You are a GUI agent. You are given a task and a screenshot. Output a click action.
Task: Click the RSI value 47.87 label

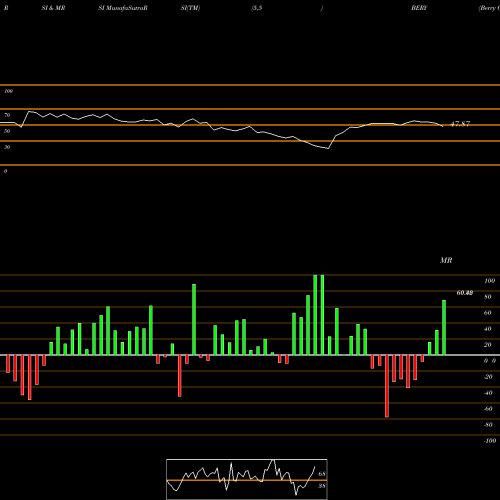460,124
